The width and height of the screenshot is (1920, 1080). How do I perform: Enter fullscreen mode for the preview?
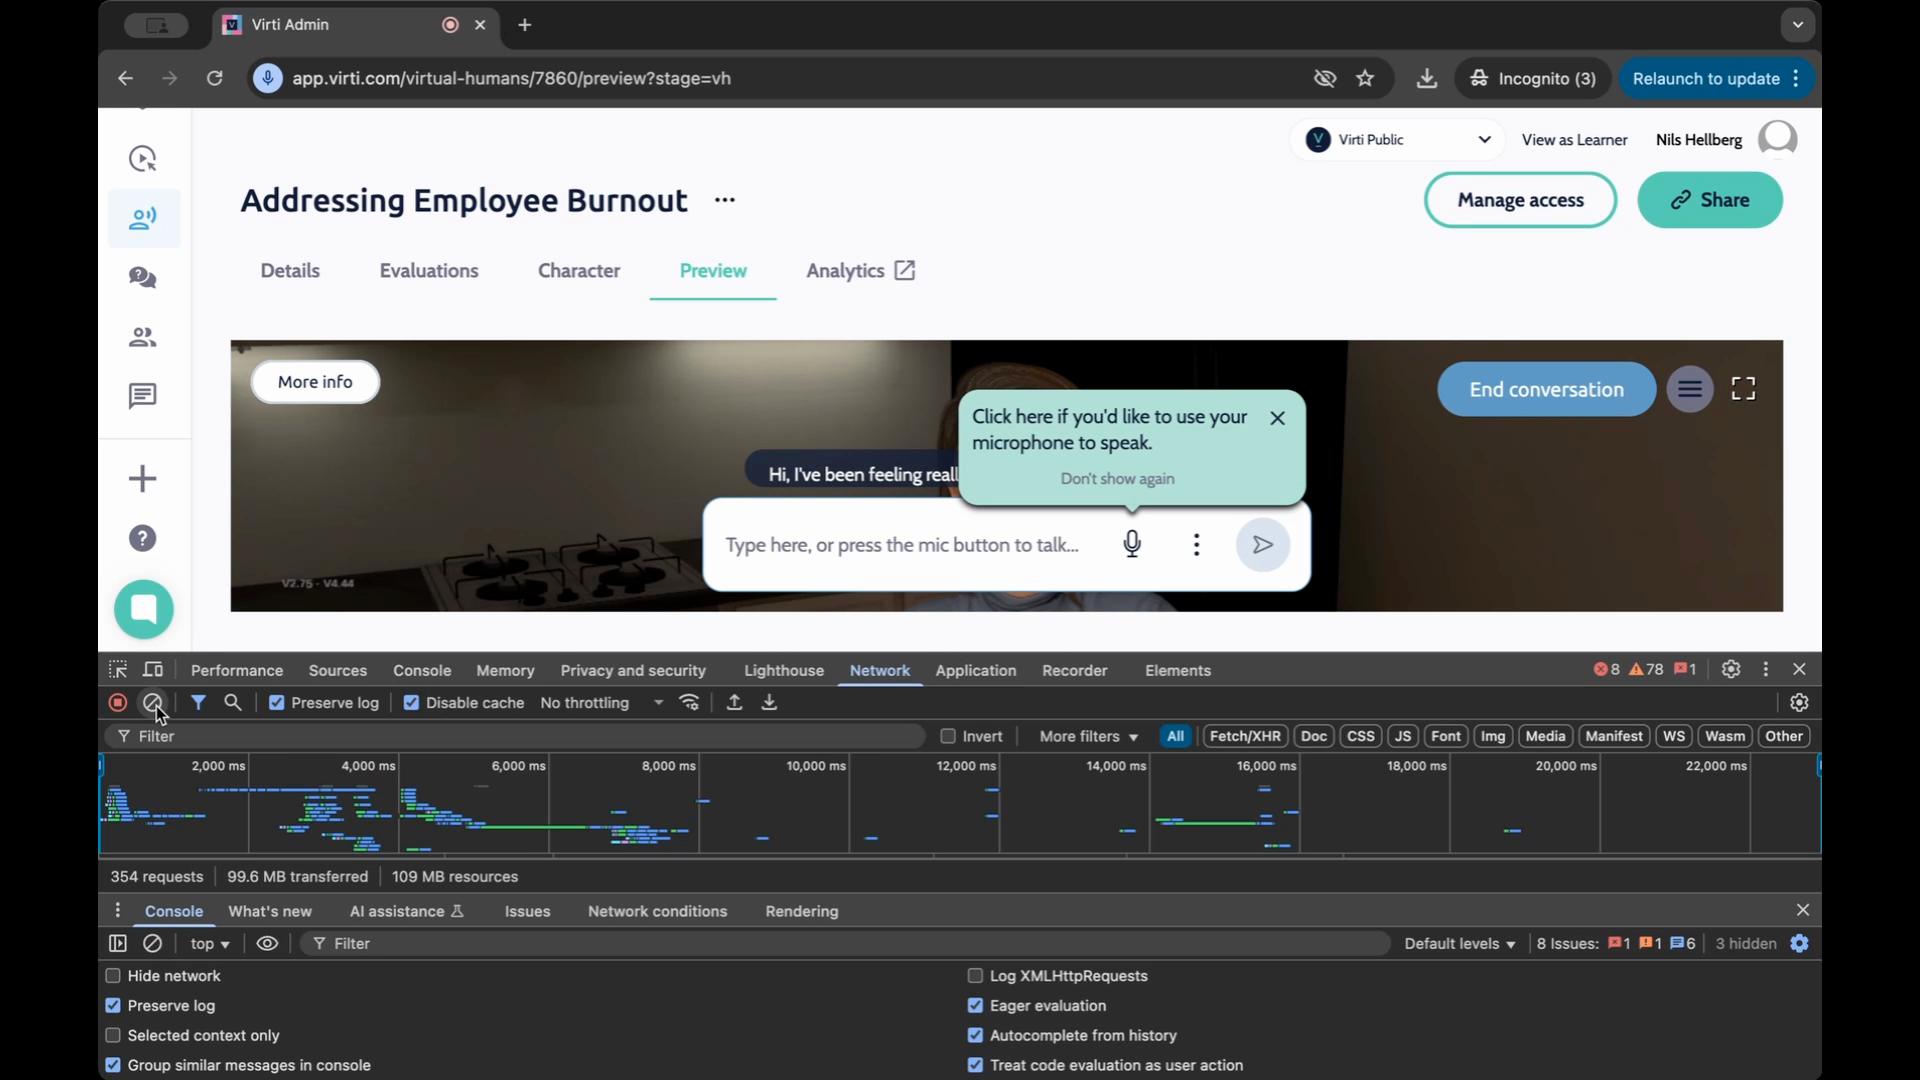click(x=1743, y=389)
